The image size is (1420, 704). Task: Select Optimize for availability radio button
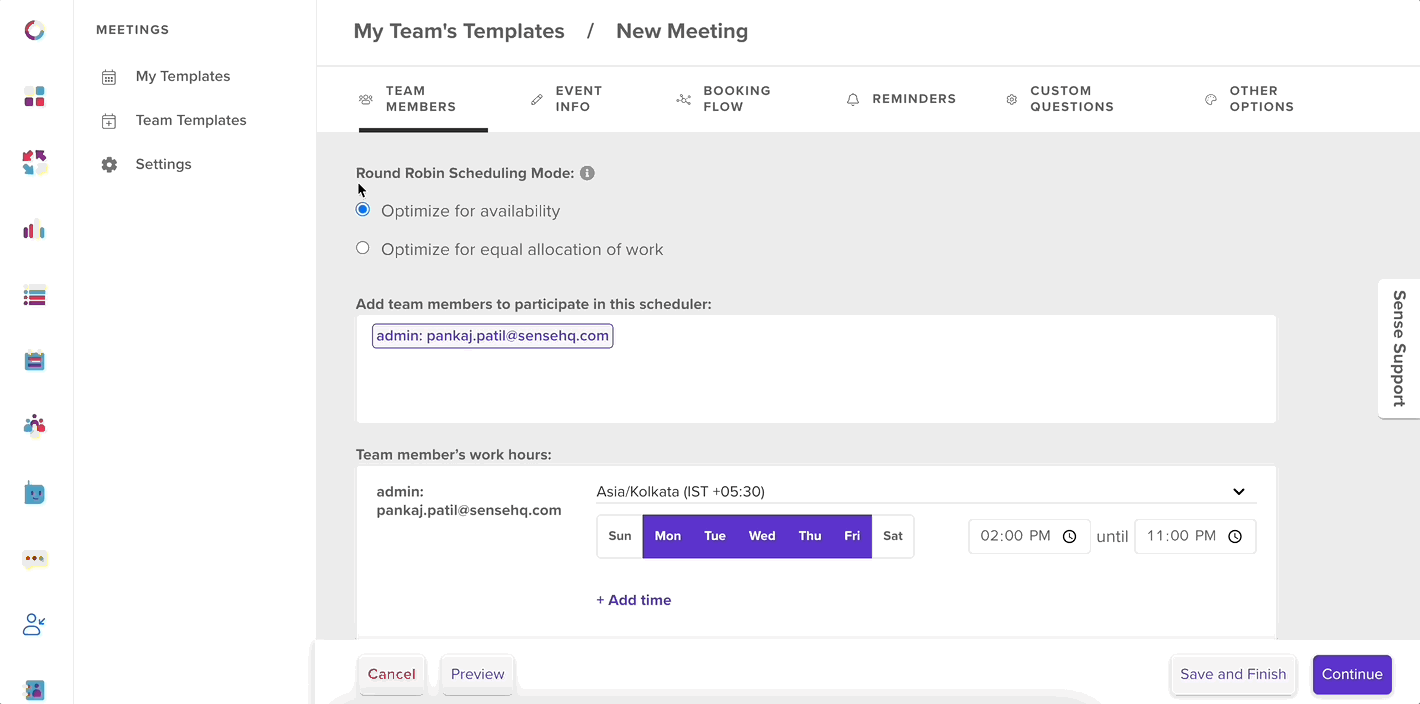(x=363, y=210)
